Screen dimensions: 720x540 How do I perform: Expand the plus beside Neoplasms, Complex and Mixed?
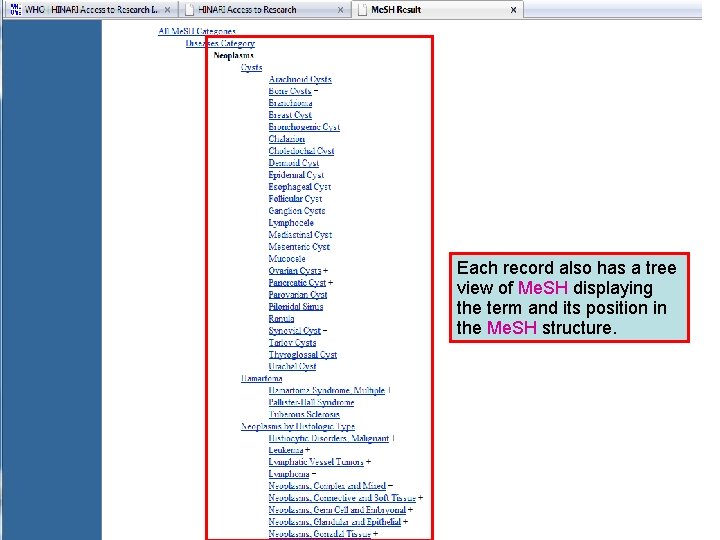click(390, 486)
